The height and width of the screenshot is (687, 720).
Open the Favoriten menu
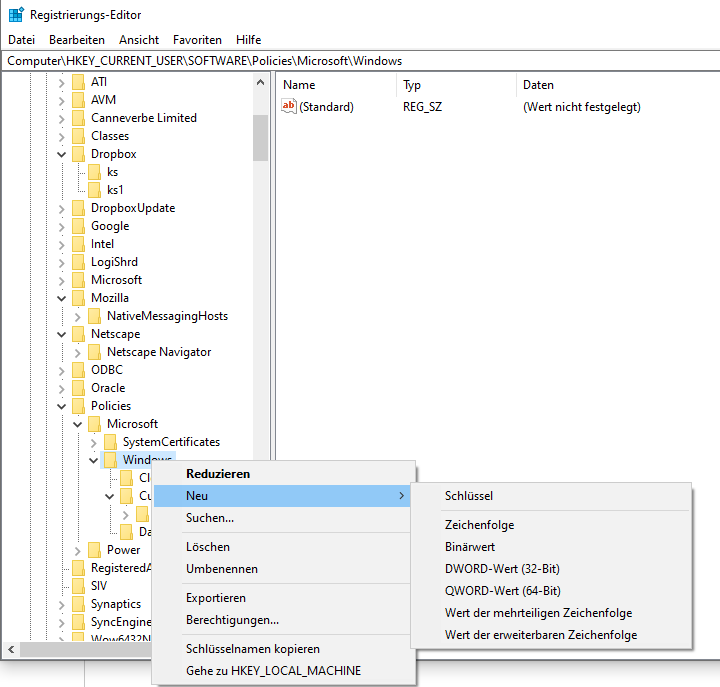click(x=197, y=40)
